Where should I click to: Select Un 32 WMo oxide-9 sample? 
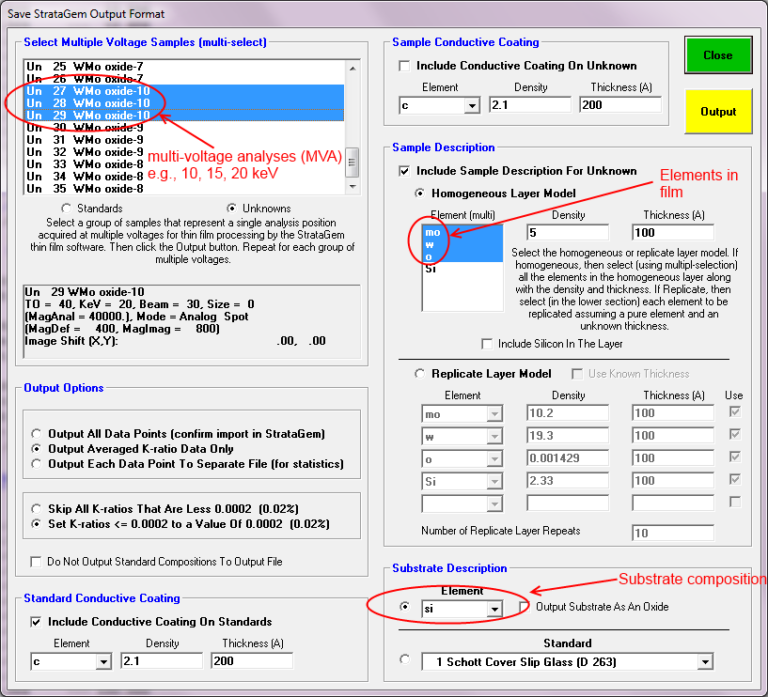pos(184,152)
